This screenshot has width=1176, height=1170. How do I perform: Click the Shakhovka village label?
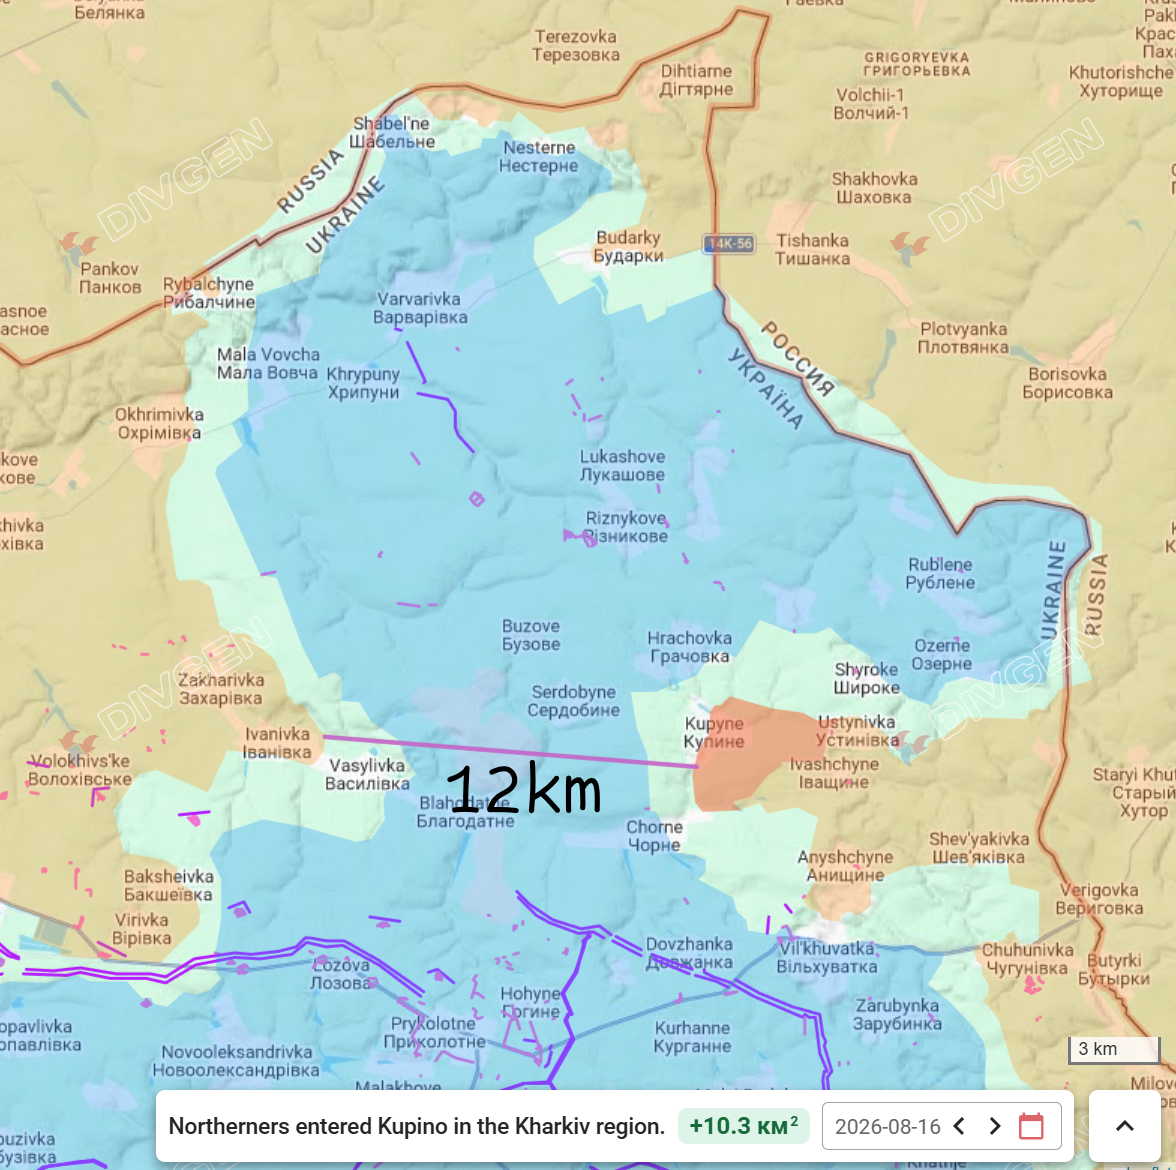874,188
